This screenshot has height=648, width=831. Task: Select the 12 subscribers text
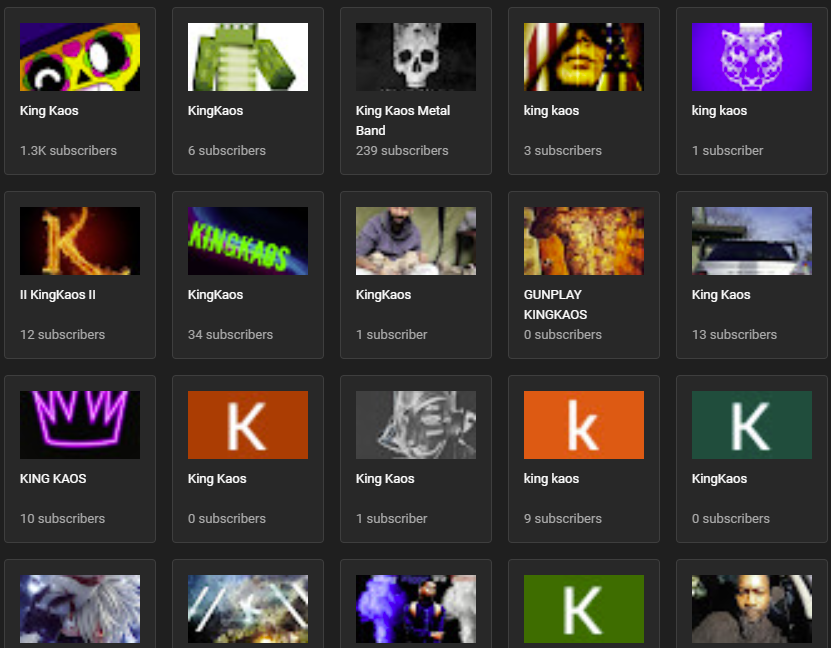63,334
